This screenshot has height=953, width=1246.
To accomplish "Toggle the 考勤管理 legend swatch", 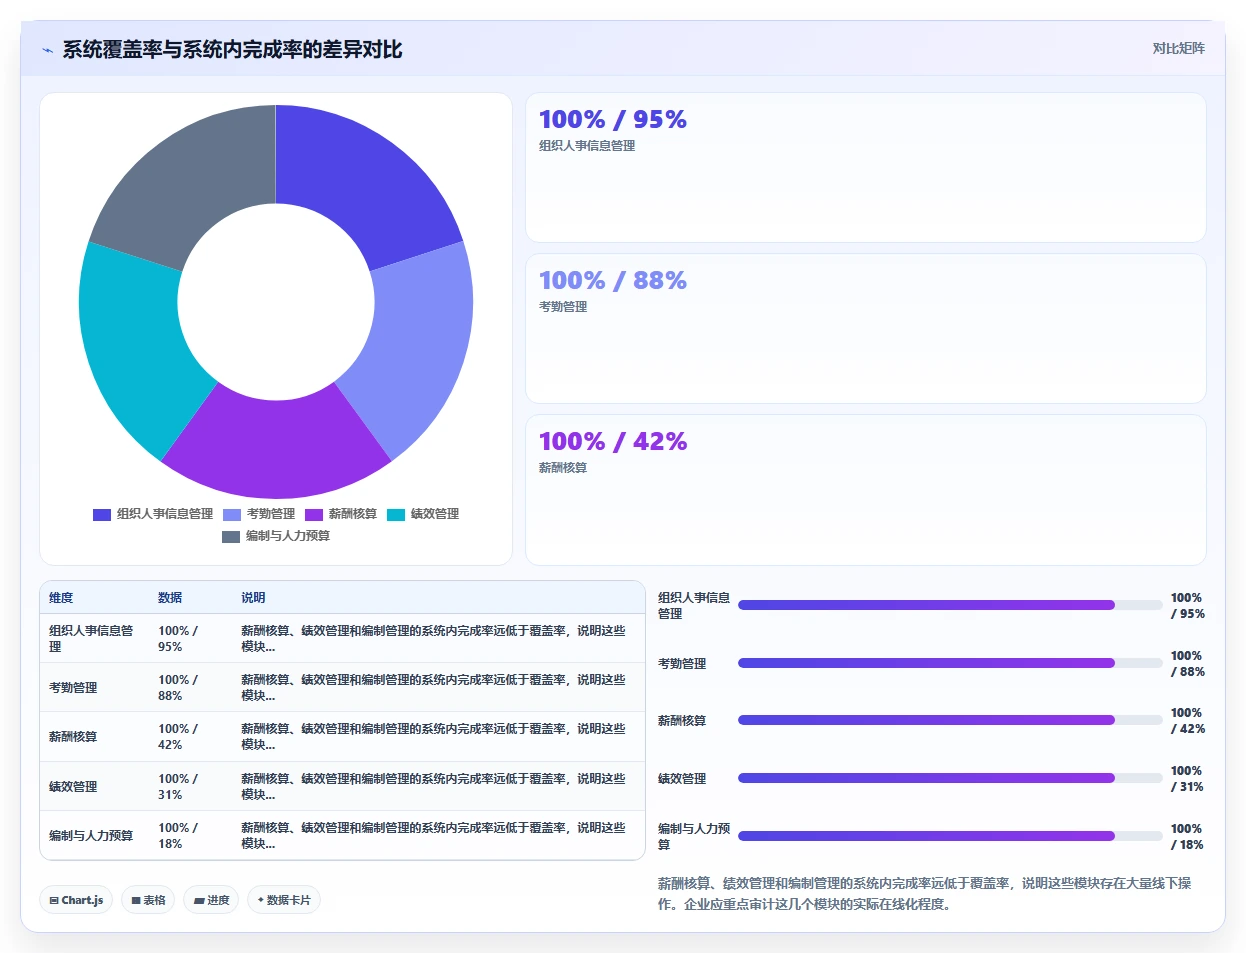I will [232, 515].
